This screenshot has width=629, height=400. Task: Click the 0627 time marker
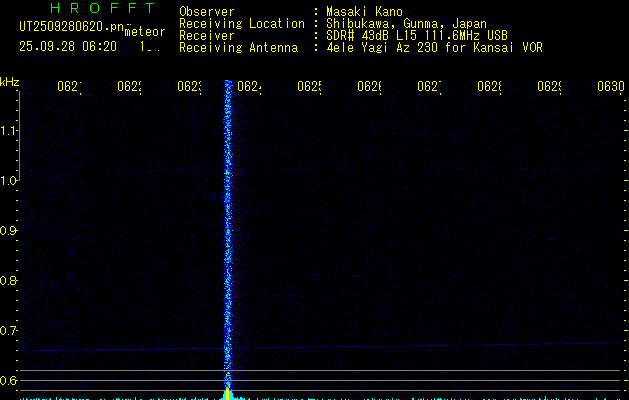pos(429,87)
